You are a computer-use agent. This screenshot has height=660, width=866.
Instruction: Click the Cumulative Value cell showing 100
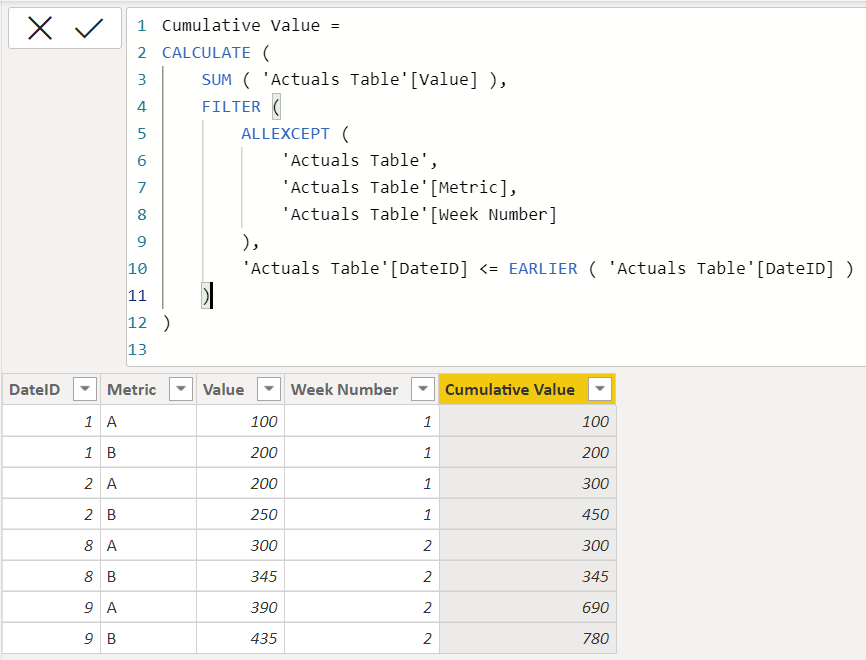528,421
